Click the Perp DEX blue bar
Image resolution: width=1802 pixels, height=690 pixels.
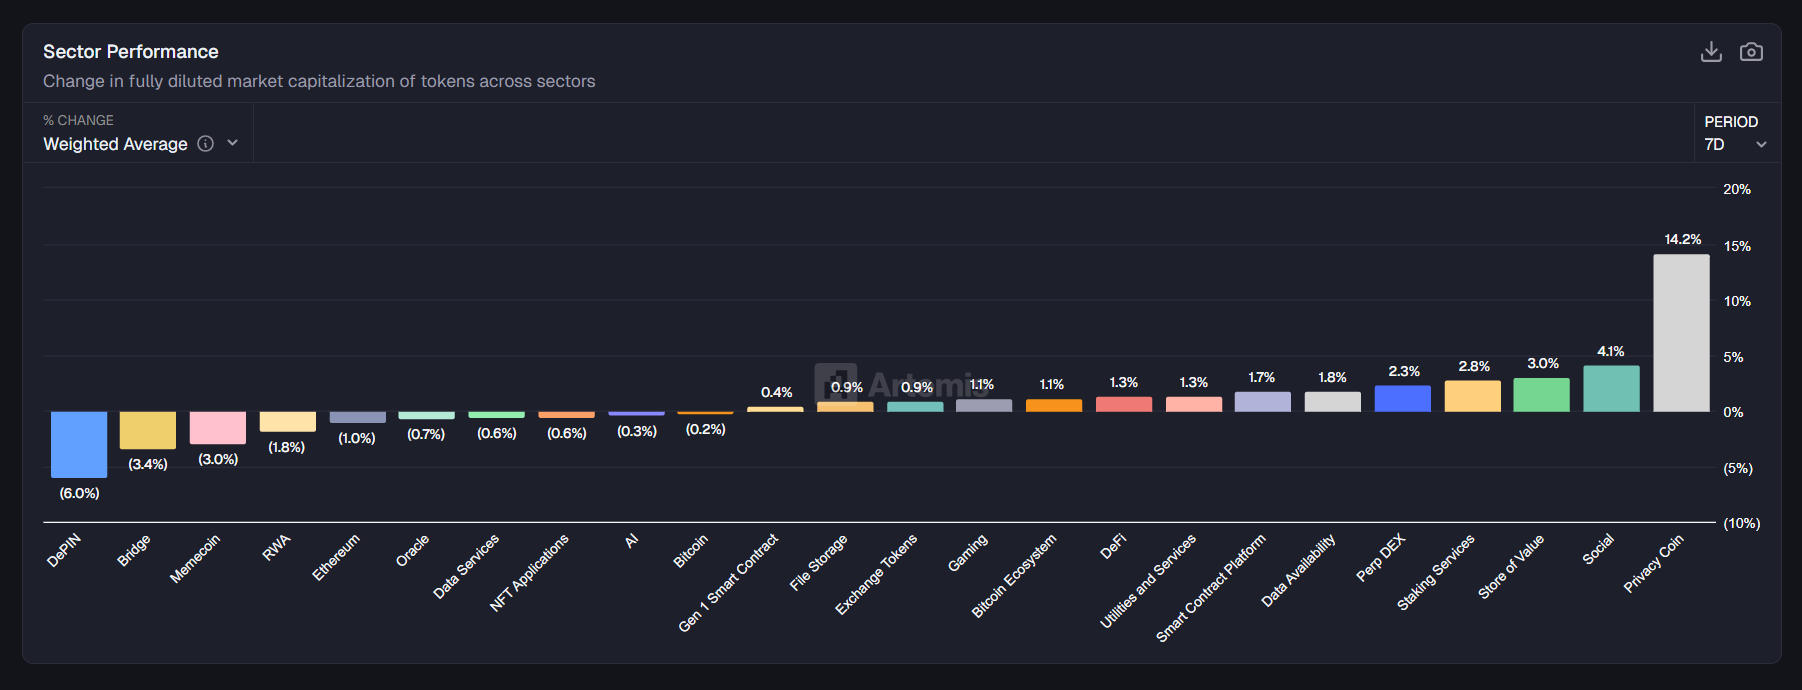(1402, 399)
